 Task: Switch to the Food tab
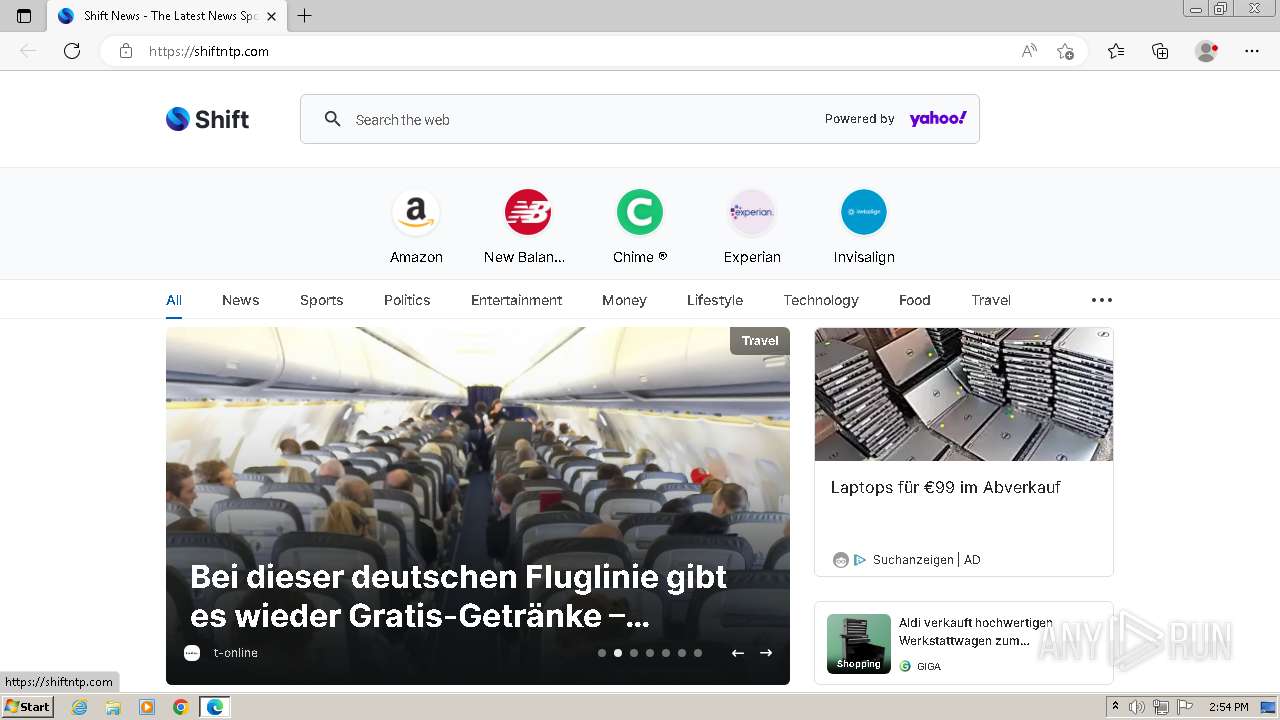point(914,300)
